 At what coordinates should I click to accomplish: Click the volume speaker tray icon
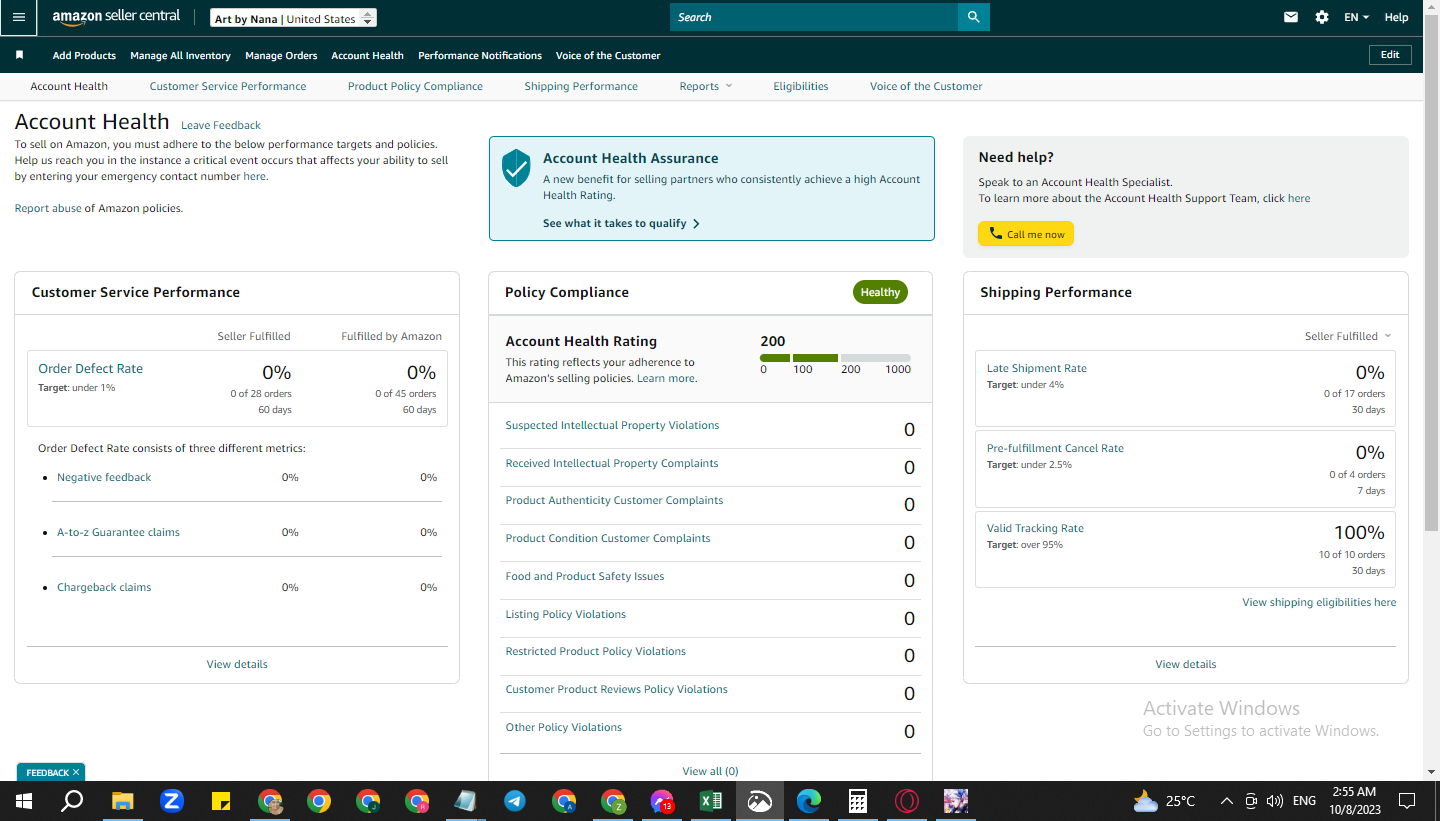(1275, 801)
